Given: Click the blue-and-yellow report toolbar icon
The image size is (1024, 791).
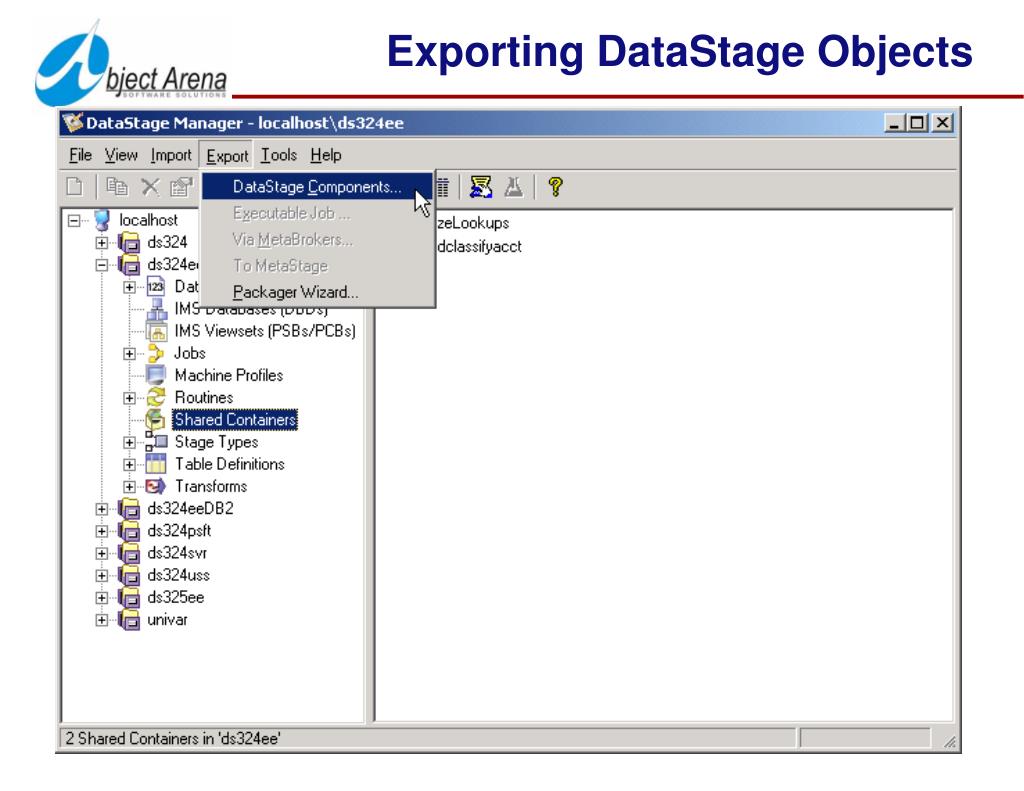Looking at the screenshot, I should click(x=481, y=187).
